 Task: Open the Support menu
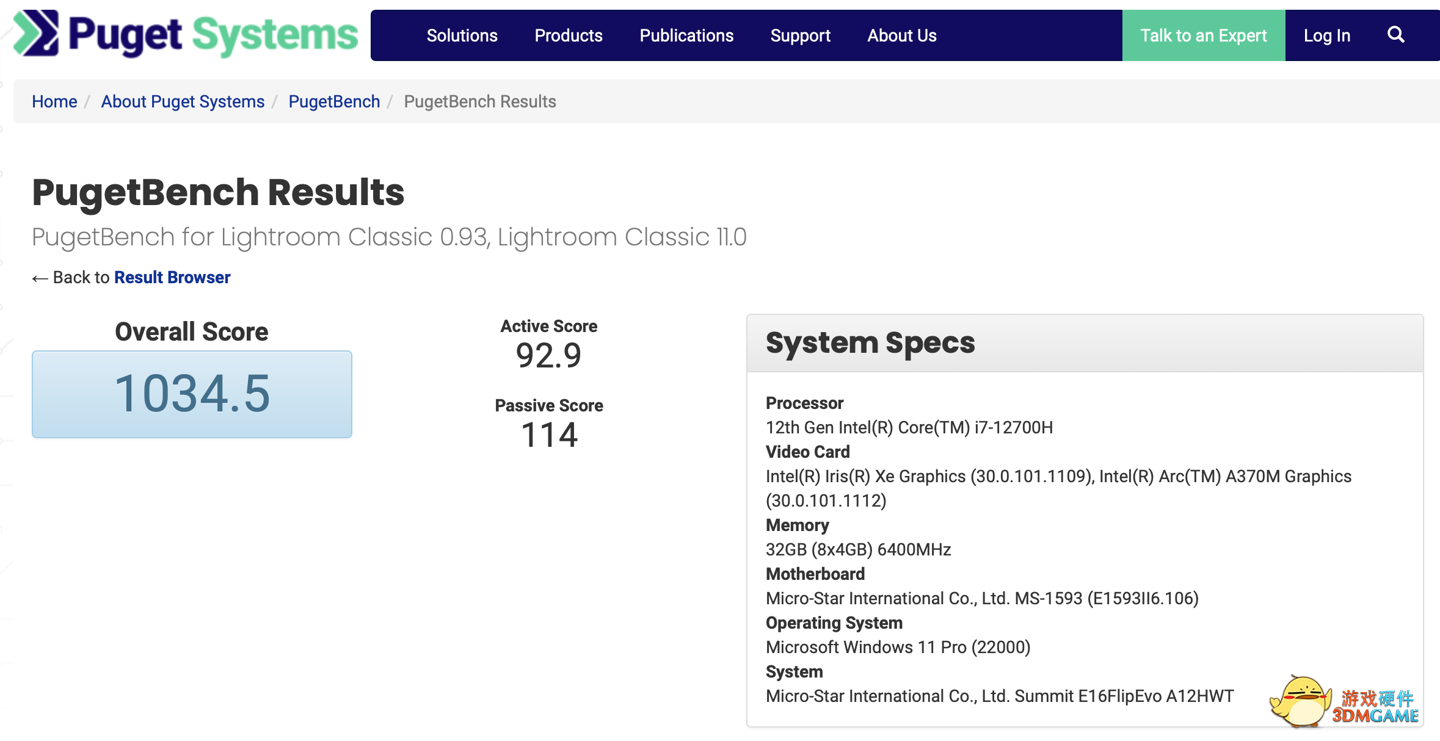click(x=800, y=36)
